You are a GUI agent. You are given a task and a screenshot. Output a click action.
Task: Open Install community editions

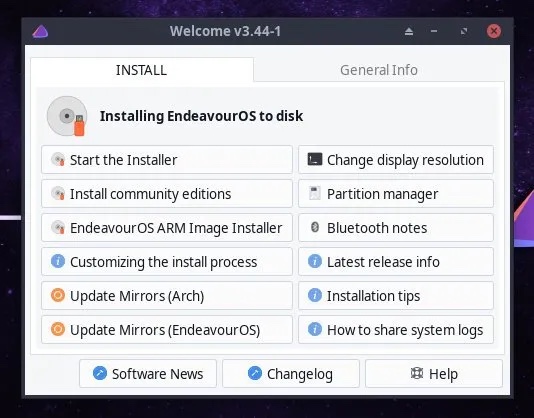click(167, 194)
